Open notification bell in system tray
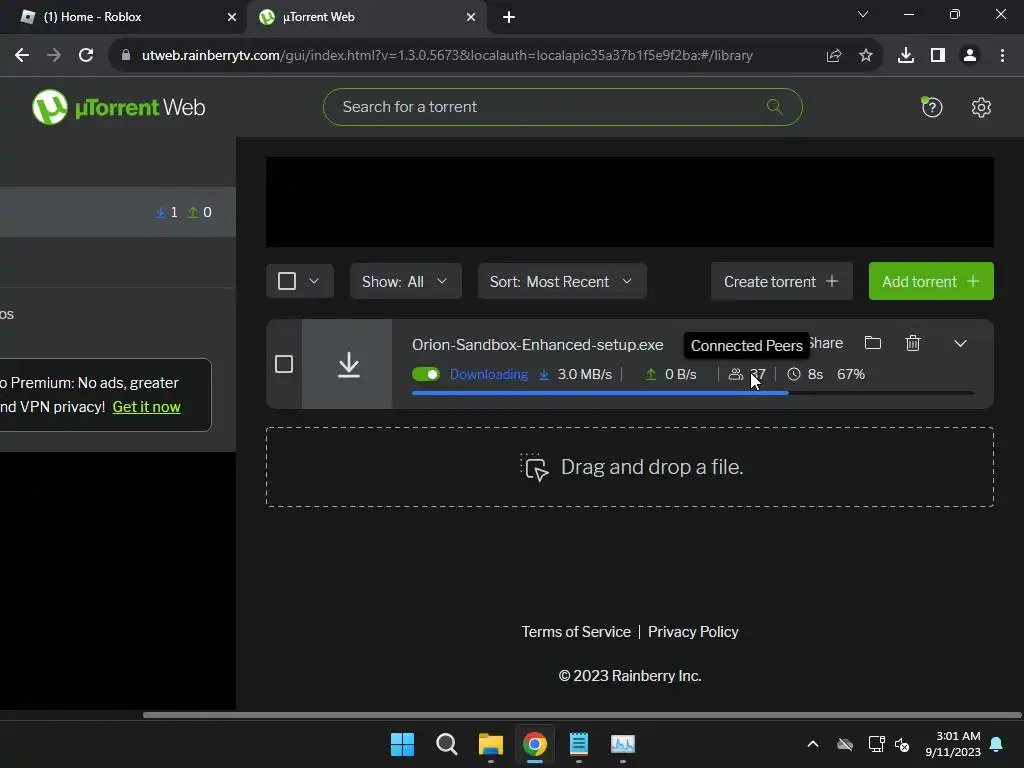 [x=997, y=744]
